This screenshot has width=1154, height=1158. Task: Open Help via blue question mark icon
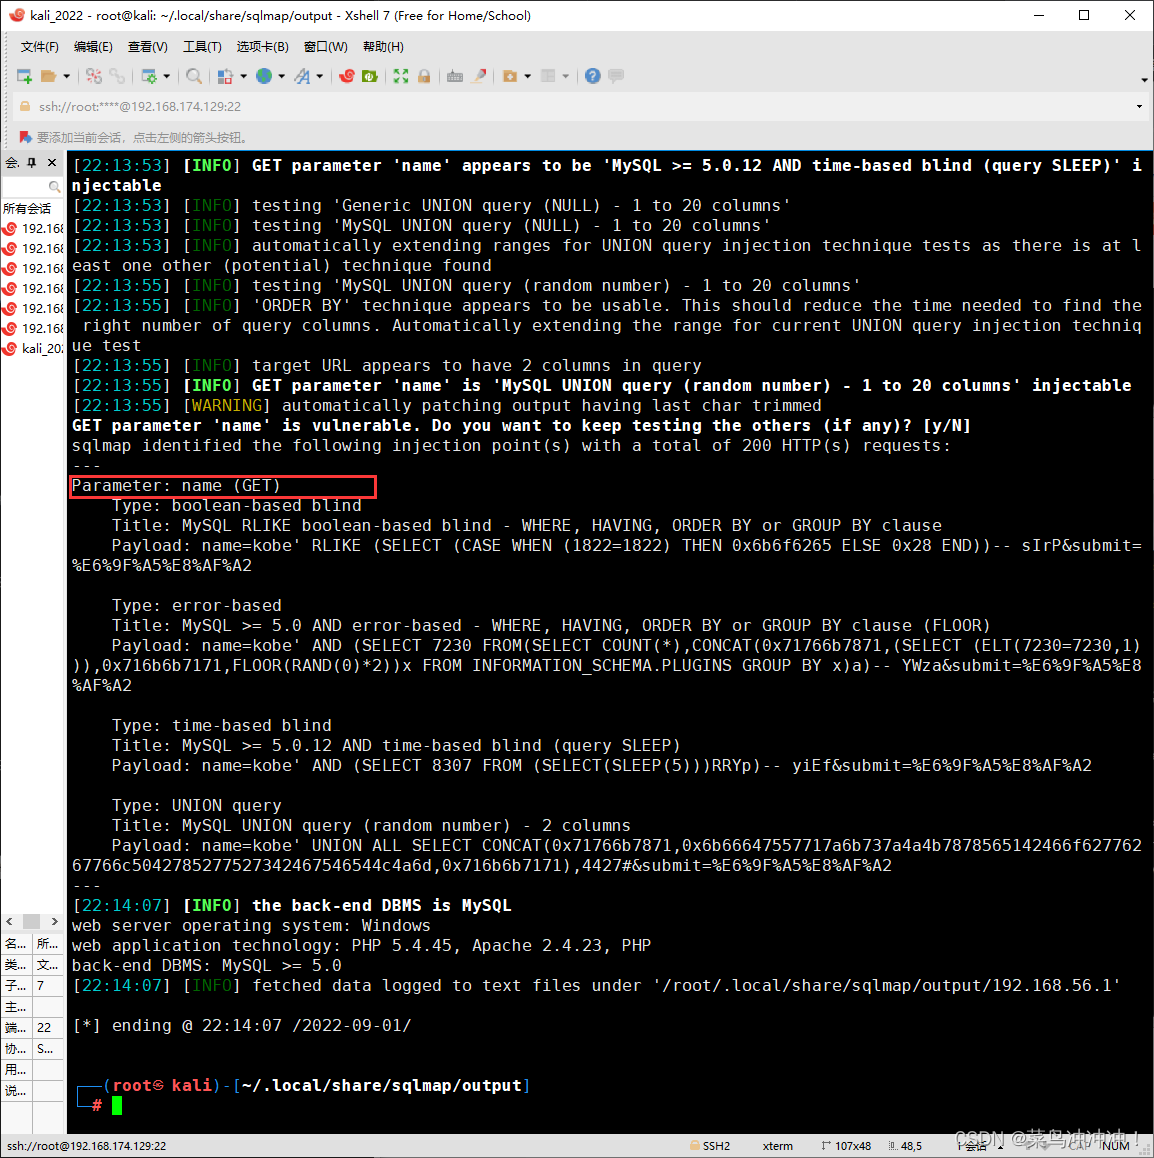[592, 76]
